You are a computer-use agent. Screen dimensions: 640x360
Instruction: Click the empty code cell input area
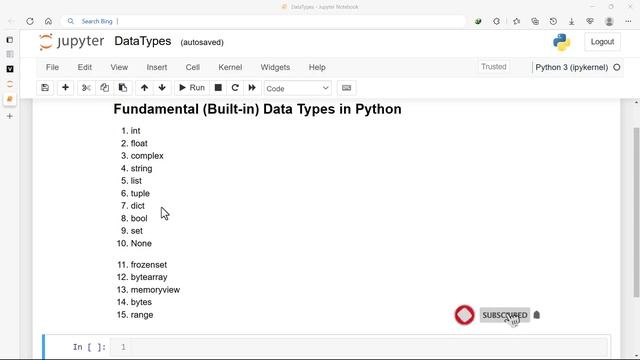point(360,347)
